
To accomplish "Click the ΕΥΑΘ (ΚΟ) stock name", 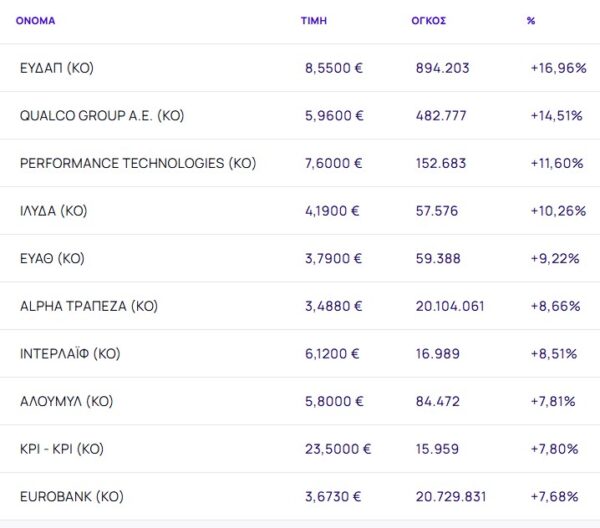I will [x=52, y=258].
